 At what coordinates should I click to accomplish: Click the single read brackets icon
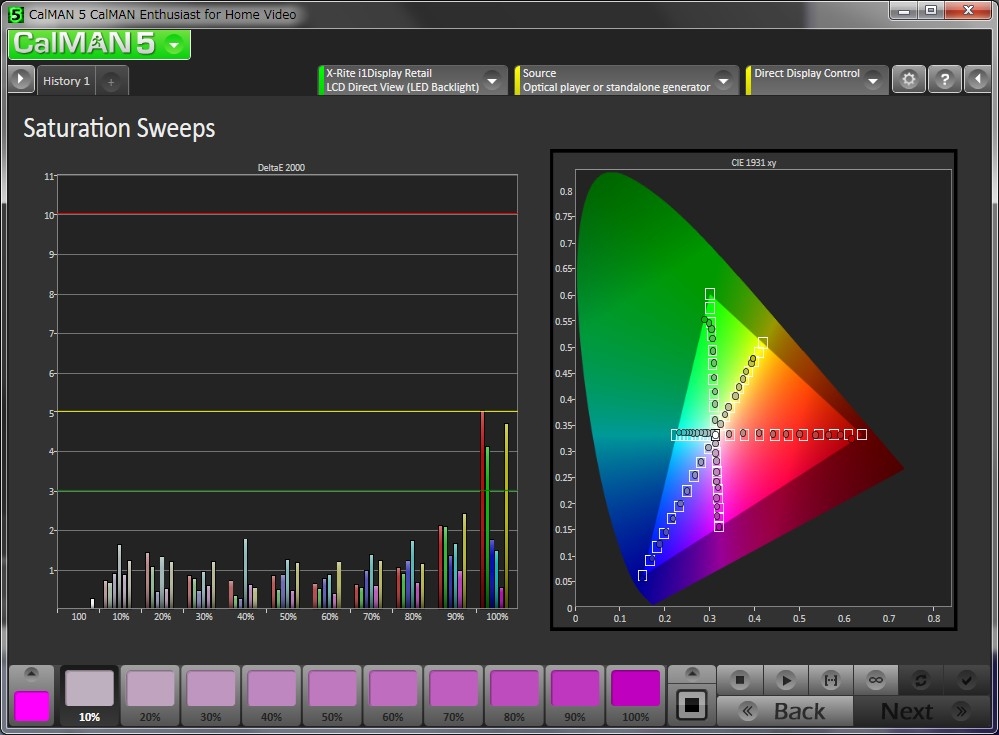pyautogui.click(x=830, y=680)
